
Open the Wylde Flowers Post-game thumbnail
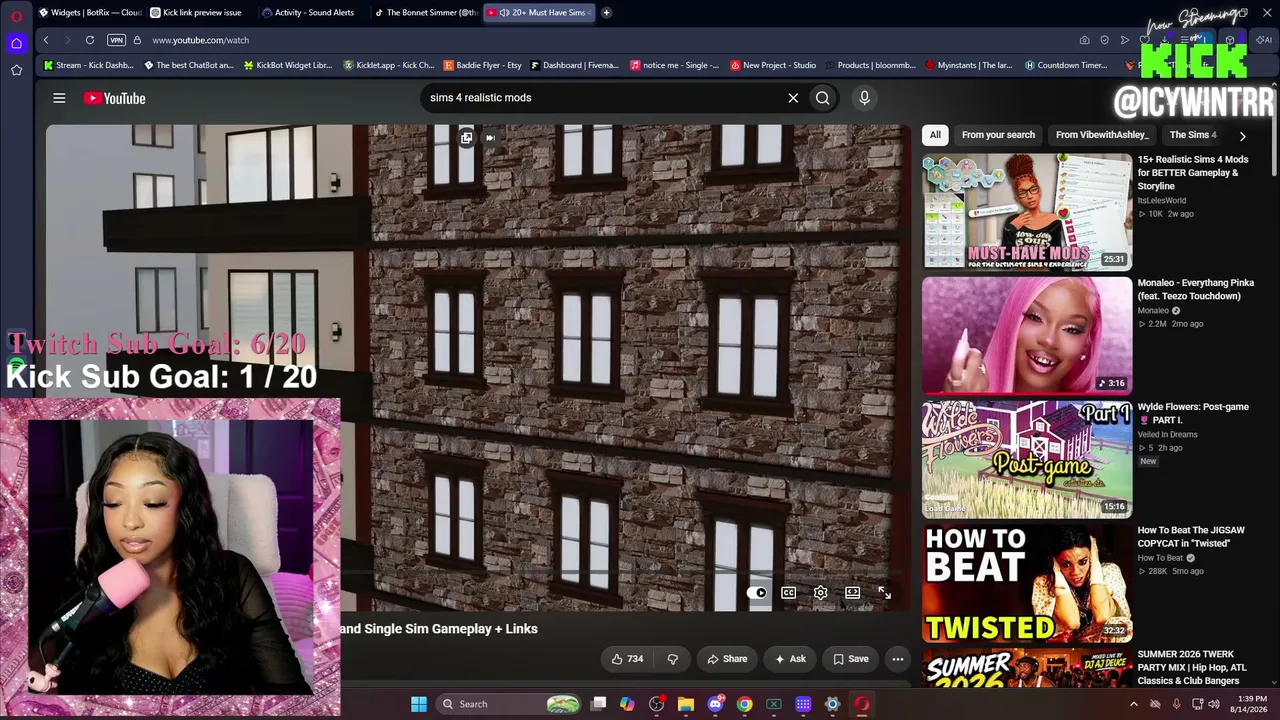pyautogui.click(x=1027, y=459)
